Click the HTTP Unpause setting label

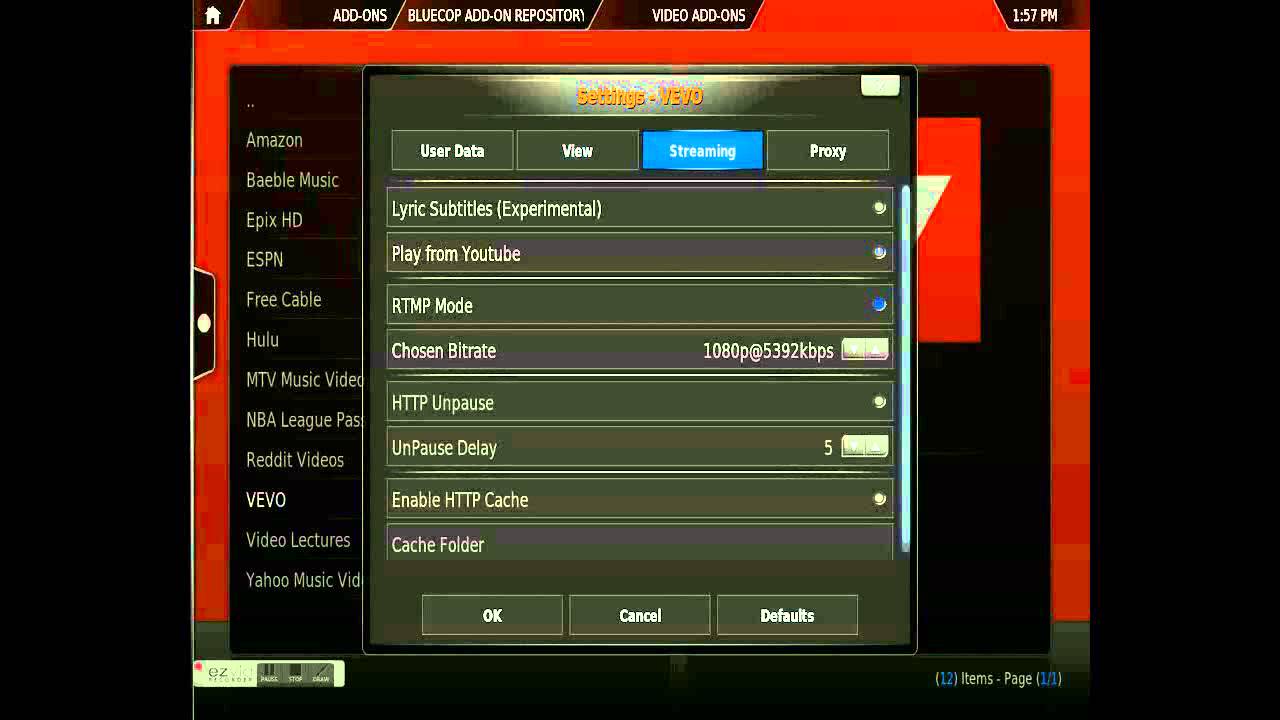pyautogui.click(x=442, y=403)
